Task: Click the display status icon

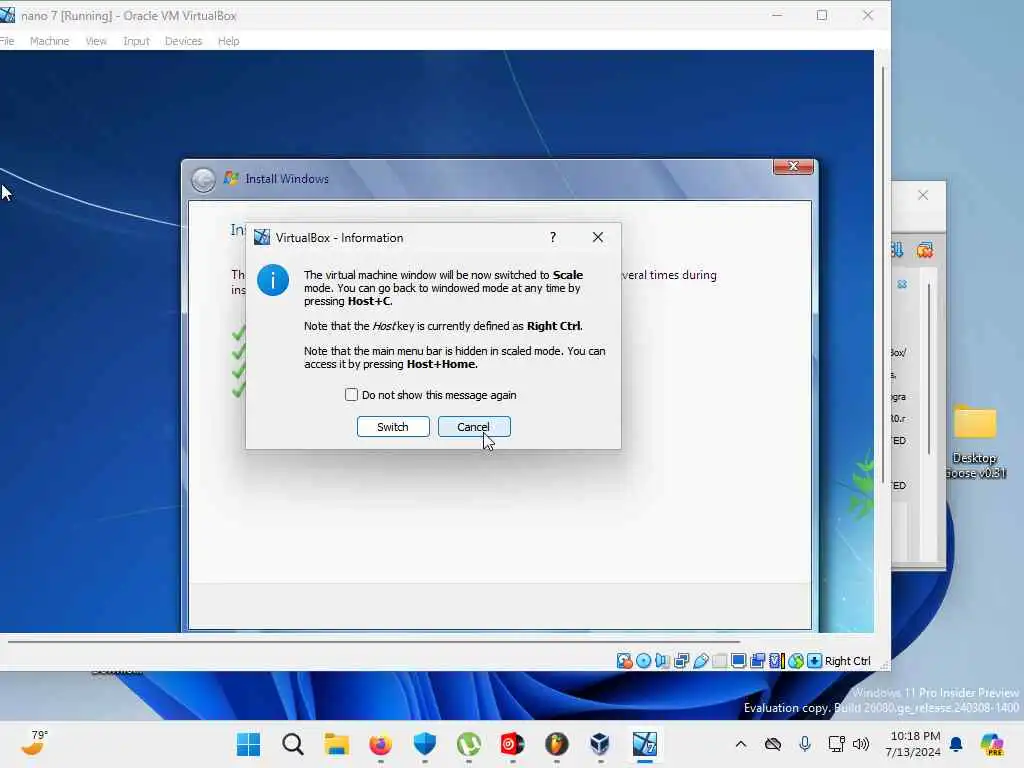Action: click(739, 661)
